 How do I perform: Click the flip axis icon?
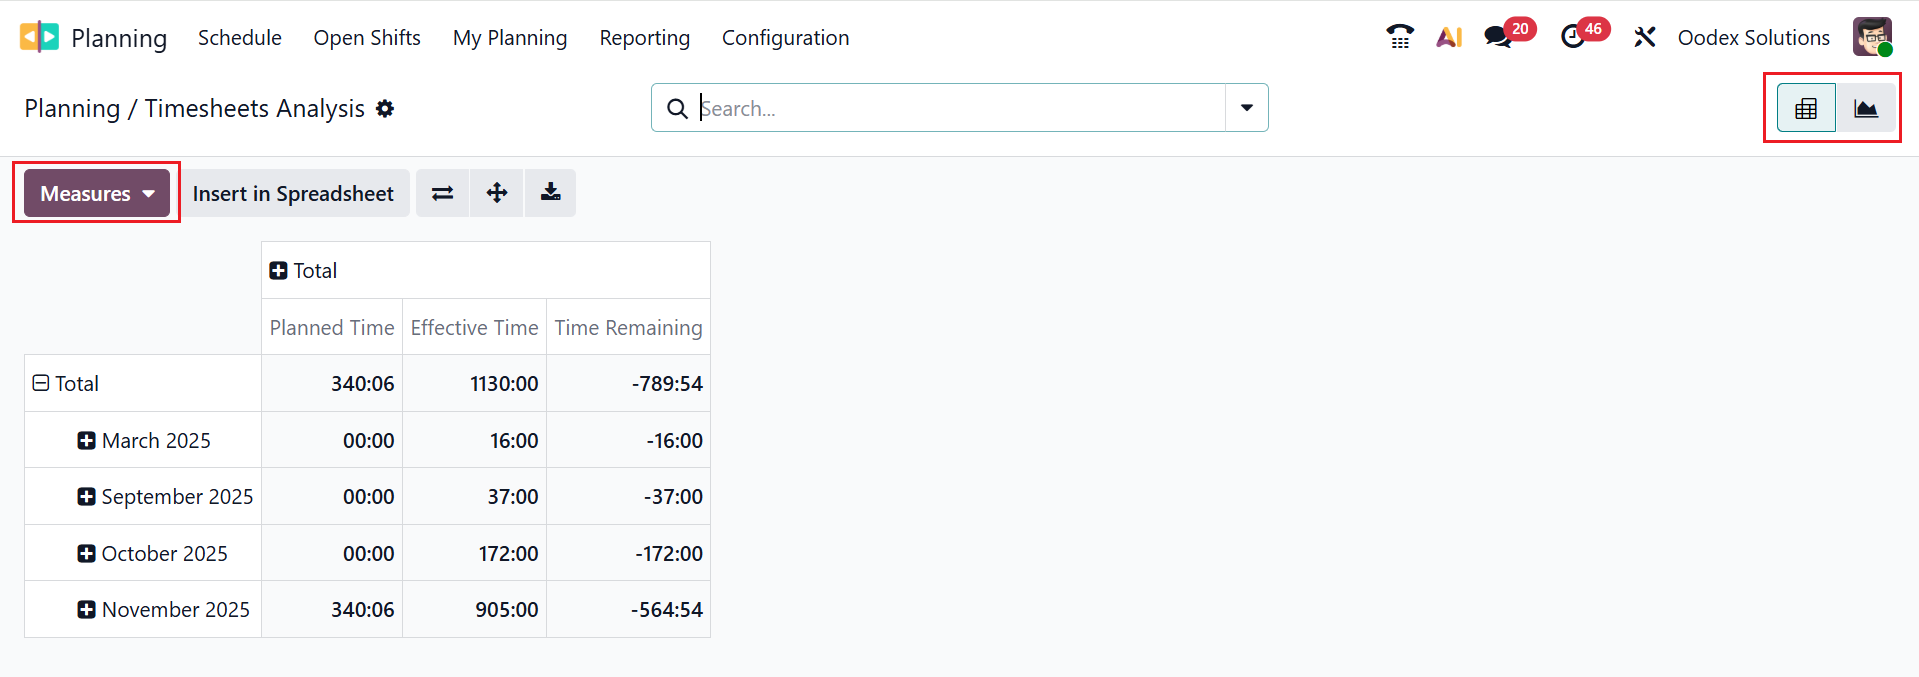point(442,193)
